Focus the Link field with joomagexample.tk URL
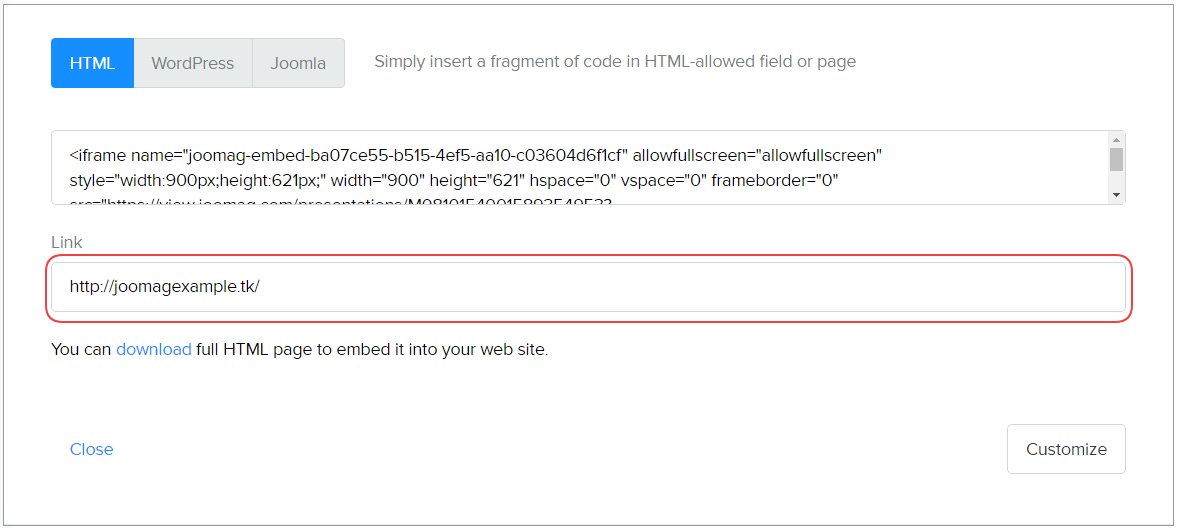Image resolution: width=1177 pixels, height=528 pixels. [x=588, y=287]
